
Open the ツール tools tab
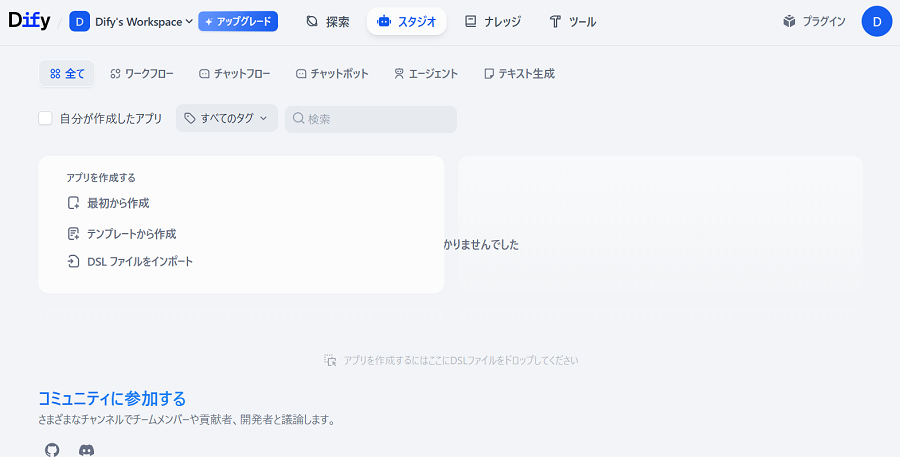pyautogui.click(x=573, y=22)
